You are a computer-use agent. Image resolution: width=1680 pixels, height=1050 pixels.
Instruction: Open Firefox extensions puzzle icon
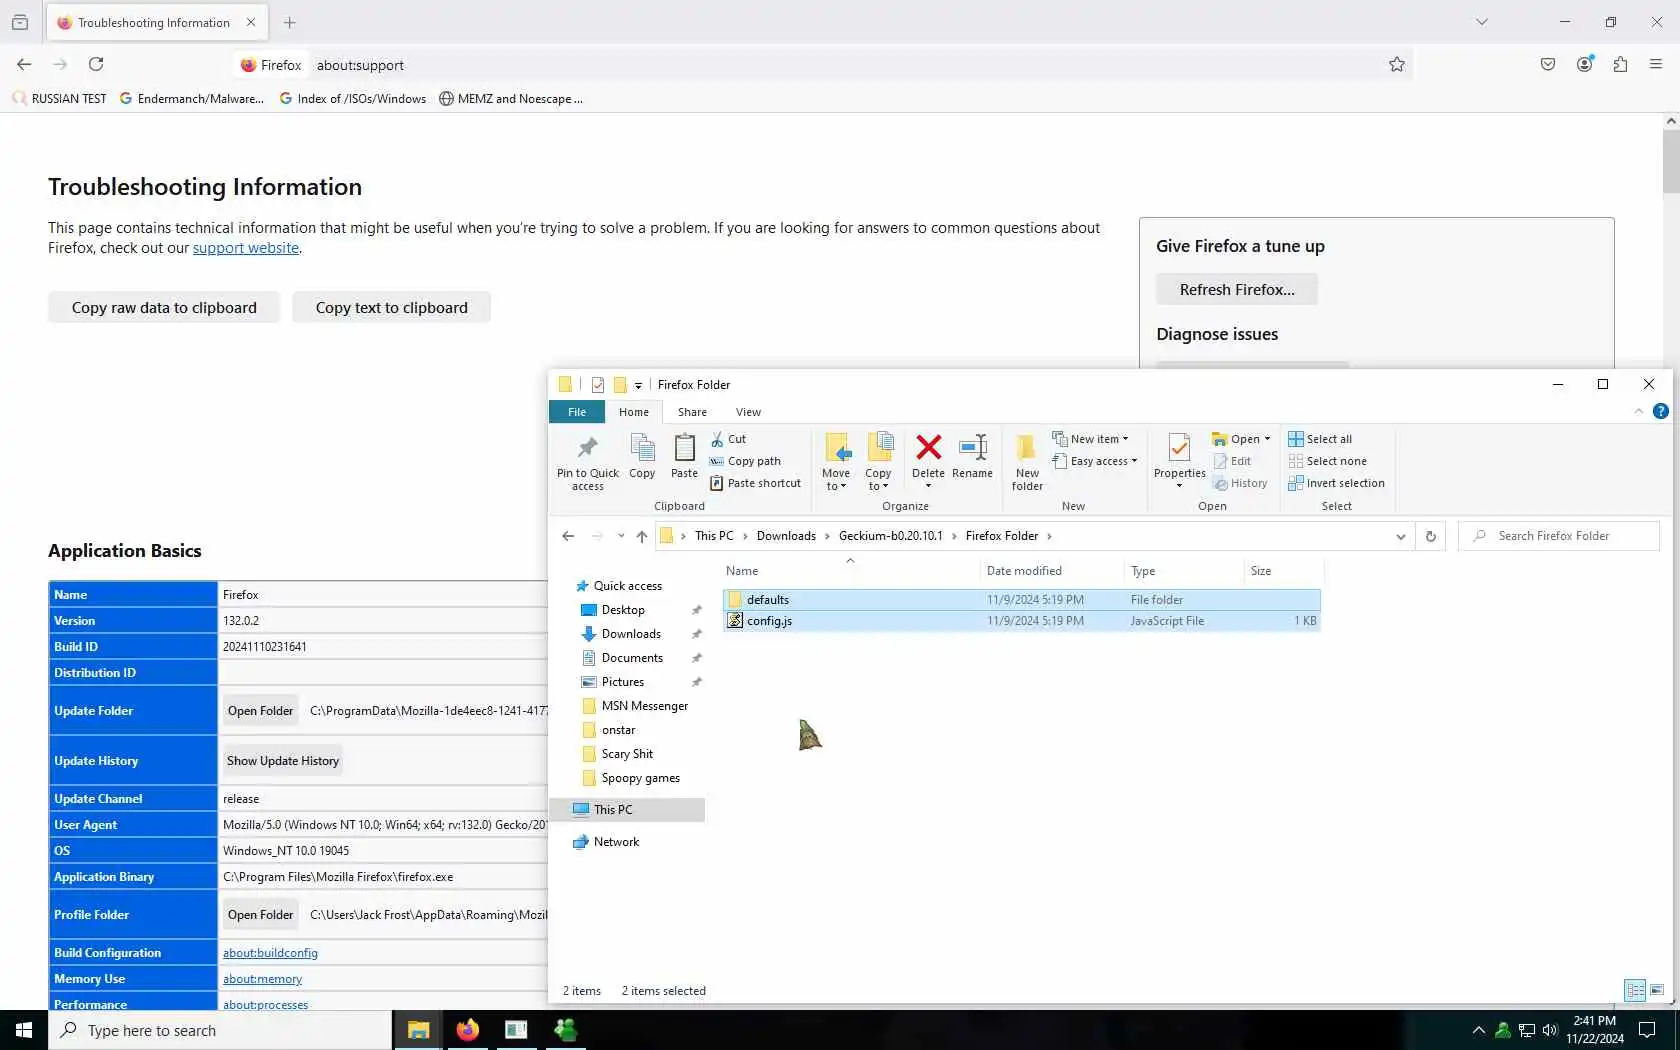(1620, 64)
